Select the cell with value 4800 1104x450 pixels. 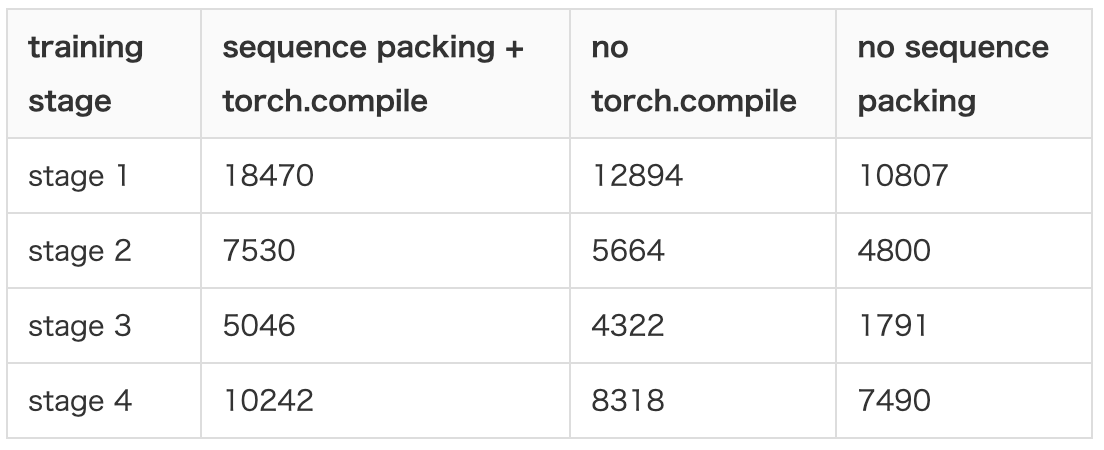pyautogui.click(x=894, y=250)
